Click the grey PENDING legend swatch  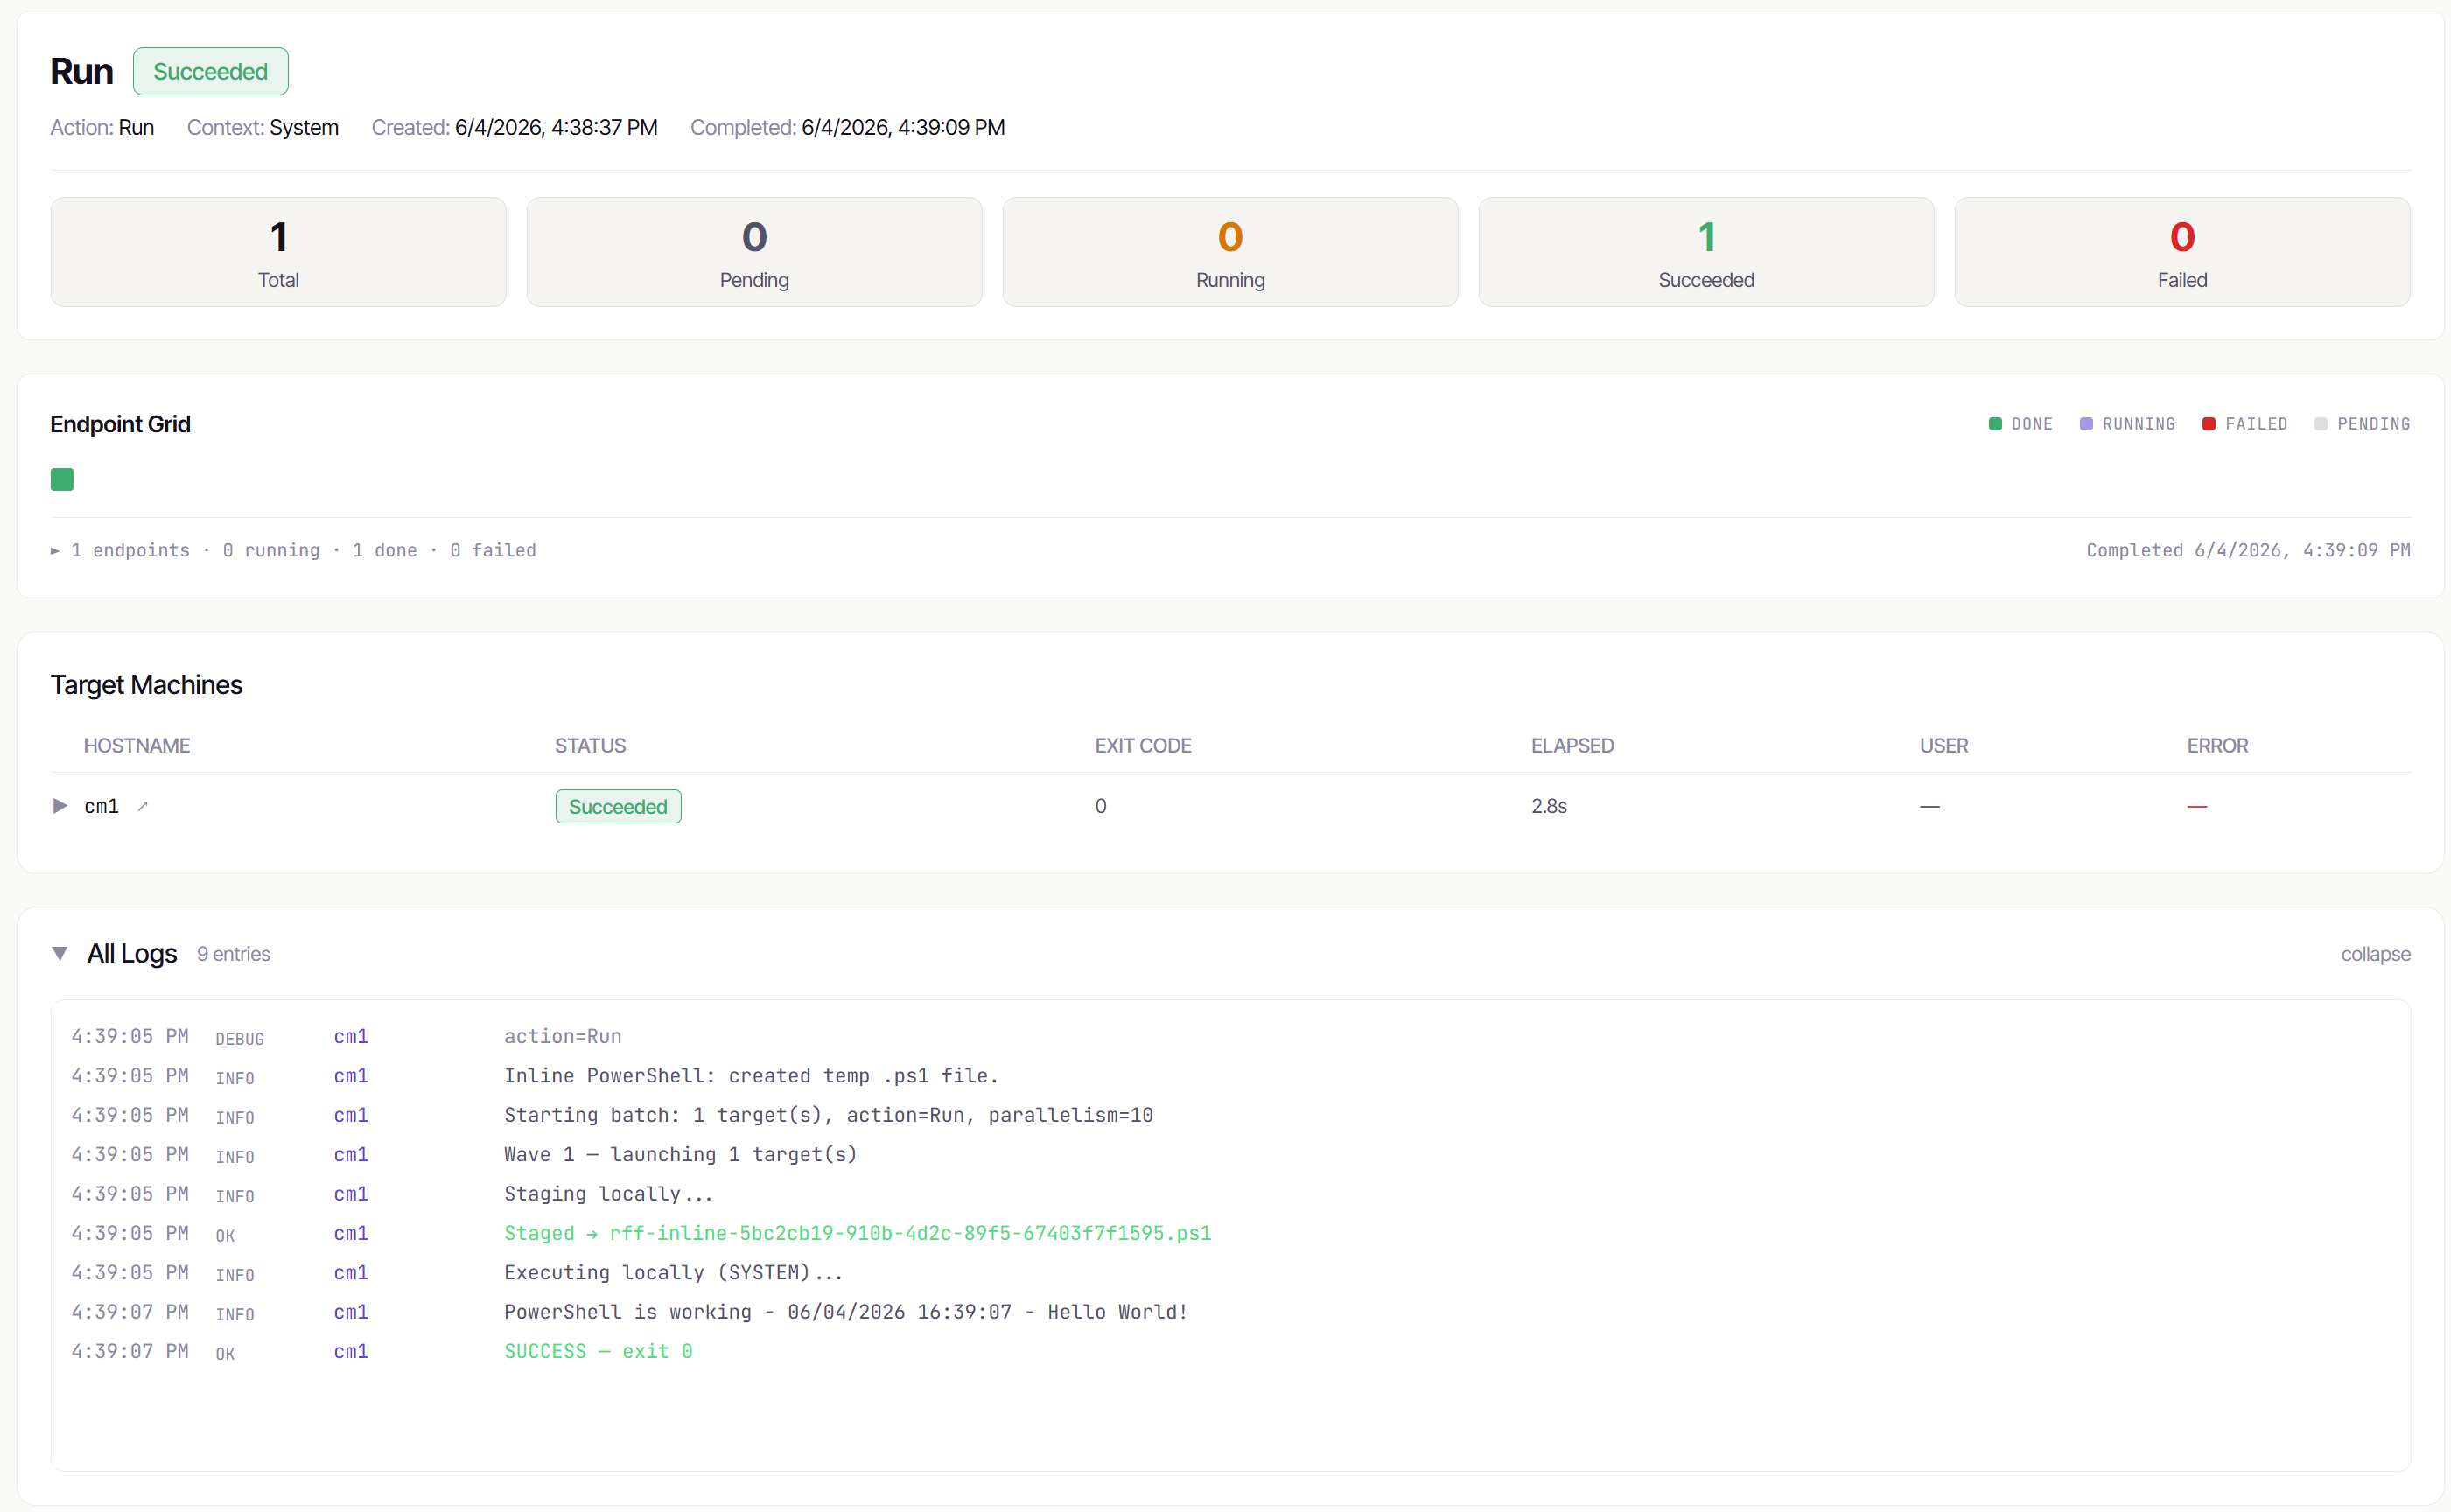[x=2321, y=424]
